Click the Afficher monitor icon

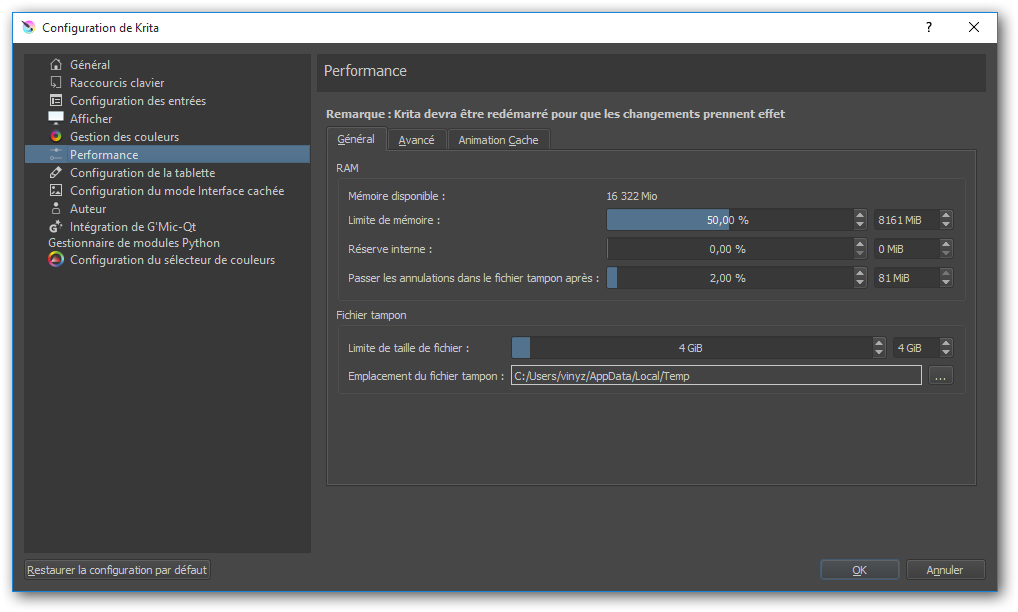coord(56,119)
